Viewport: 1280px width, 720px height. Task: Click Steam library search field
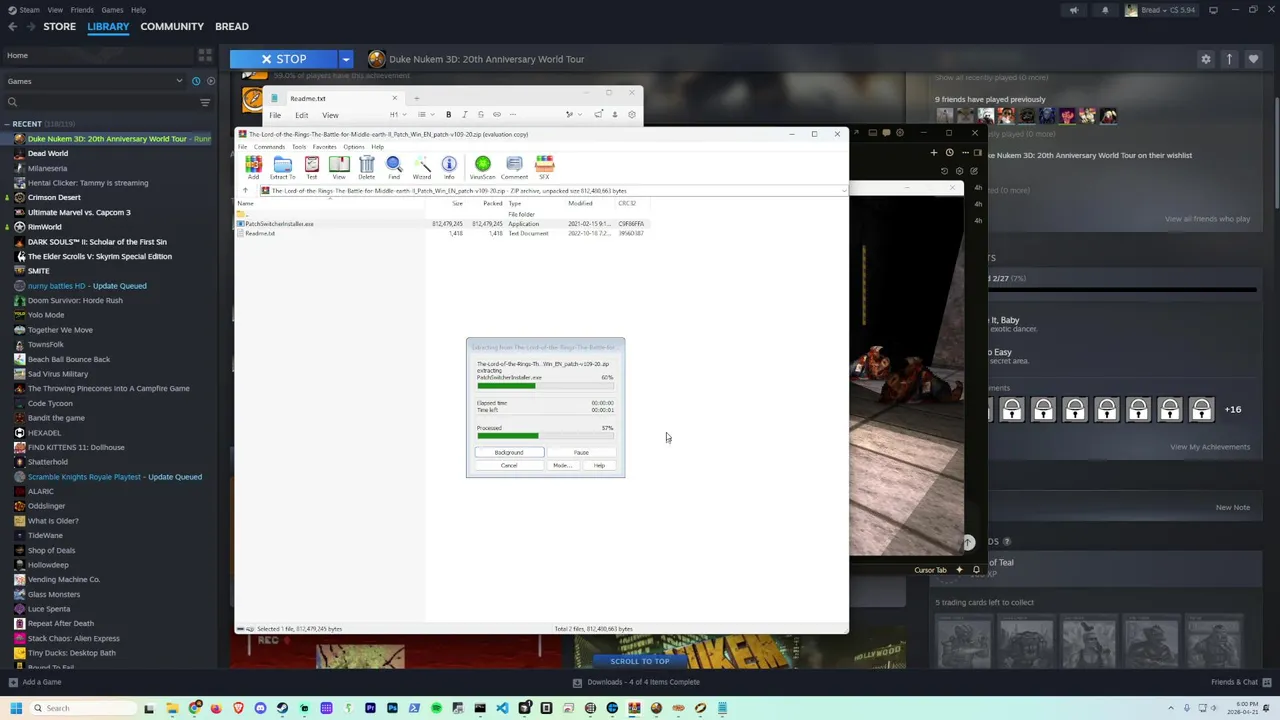(100, 102)
